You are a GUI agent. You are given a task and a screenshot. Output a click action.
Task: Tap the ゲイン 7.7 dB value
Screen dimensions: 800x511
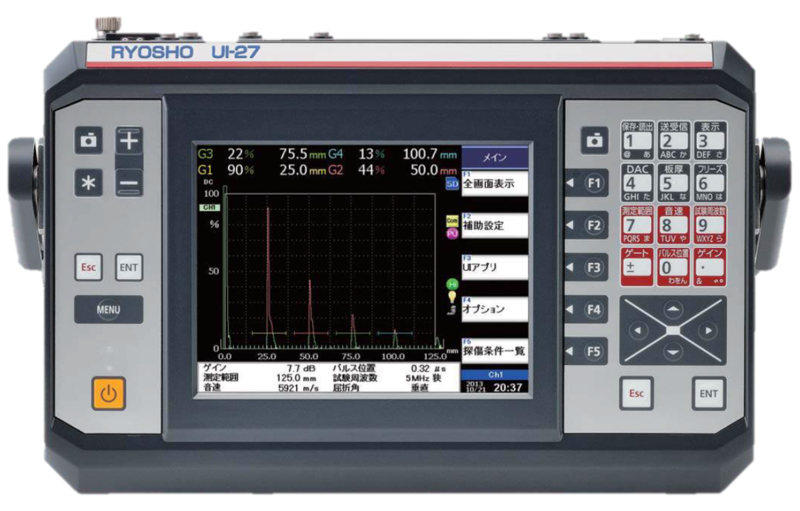[301, 368]
